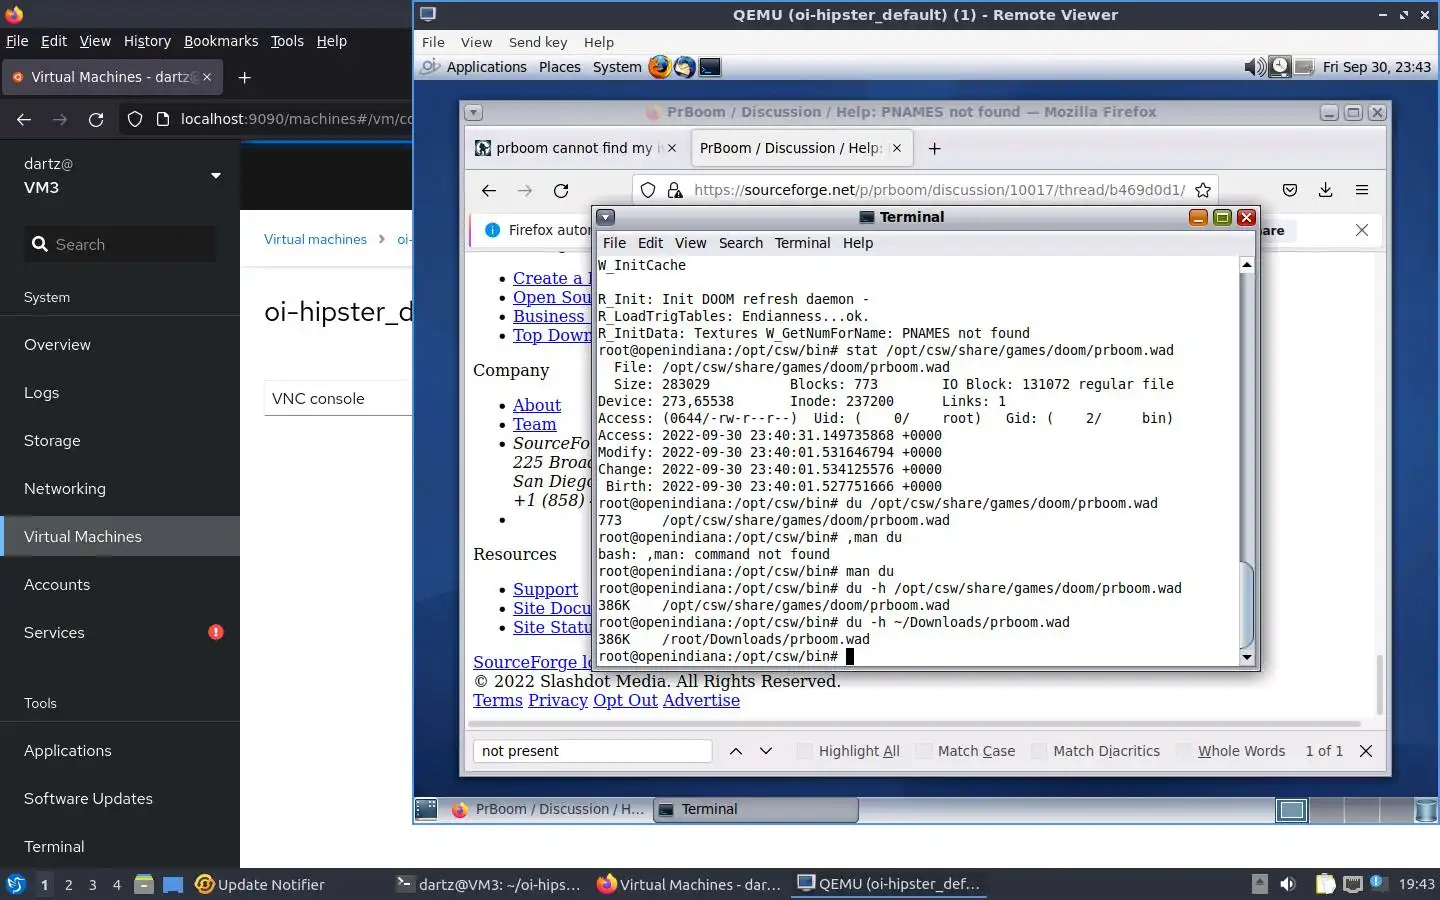Open the Terminal window menu button
Image resolution: width=1440 pixels, height=900 pixels.
point(606,217)
